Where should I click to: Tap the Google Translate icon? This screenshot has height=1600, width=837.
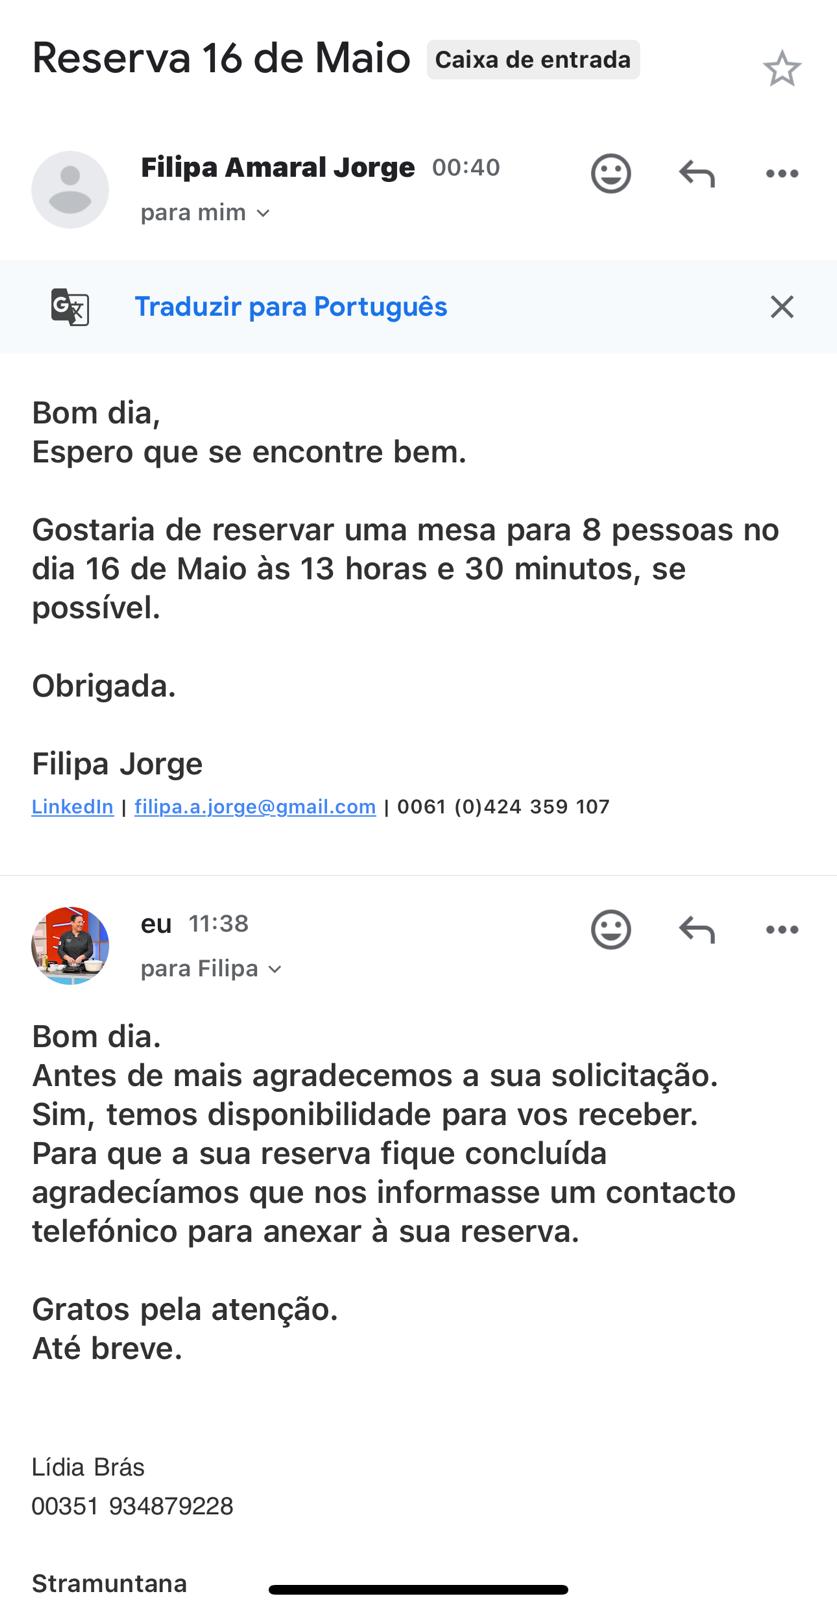click(70, 306)
